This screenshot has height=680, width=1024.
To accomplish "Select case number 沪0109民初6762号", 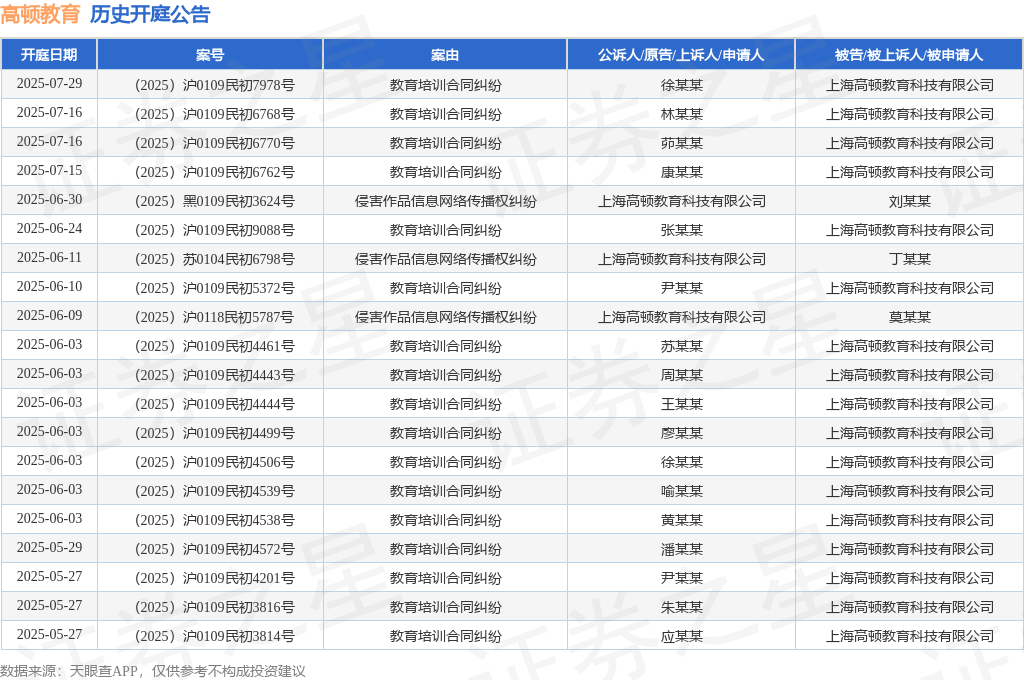I will [x=215, y=172].
